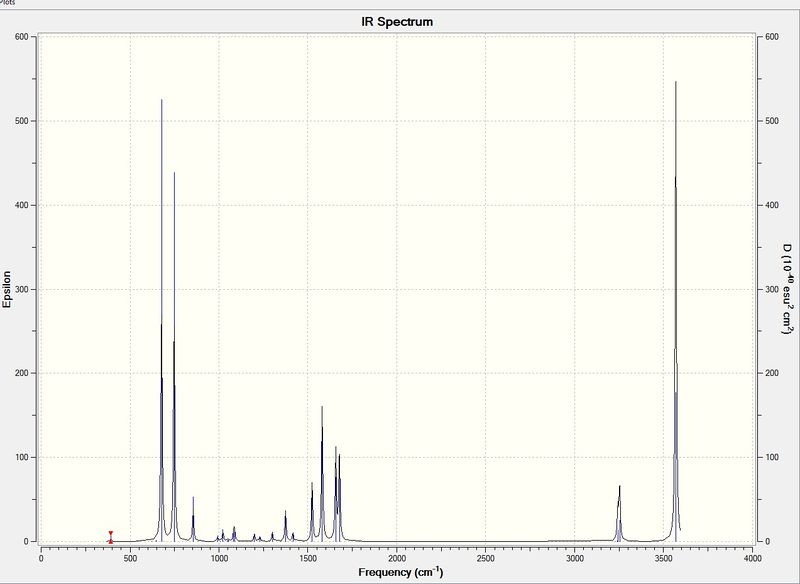Click the Frequency (cm-1) axis label
The width and height of the screenshot is (800, 584).
401,572
